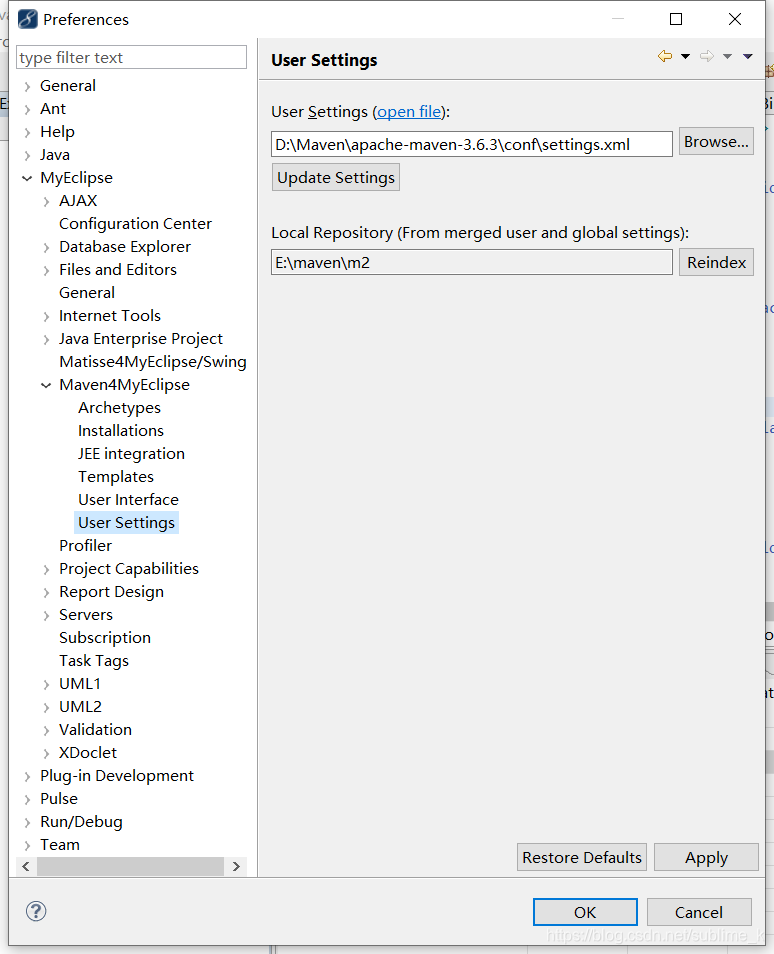774x954 pixels.
Task: Click the back navigation arrow icon
Action: click(664, 56)
